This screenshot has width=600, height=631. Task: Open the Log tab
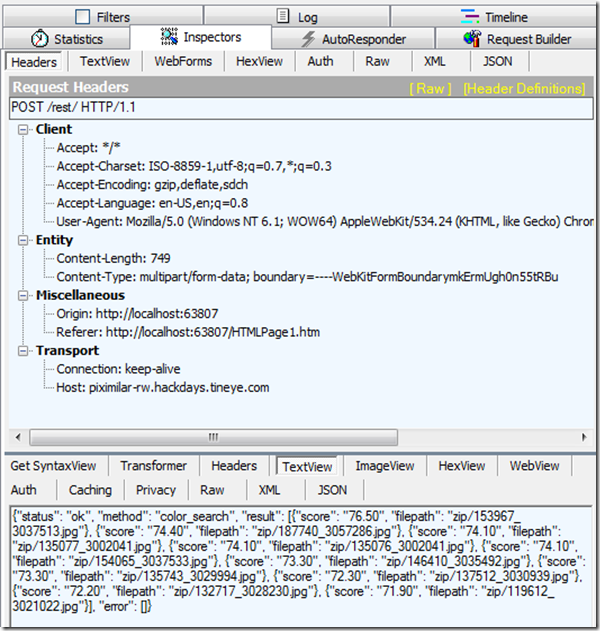[297, 17]
